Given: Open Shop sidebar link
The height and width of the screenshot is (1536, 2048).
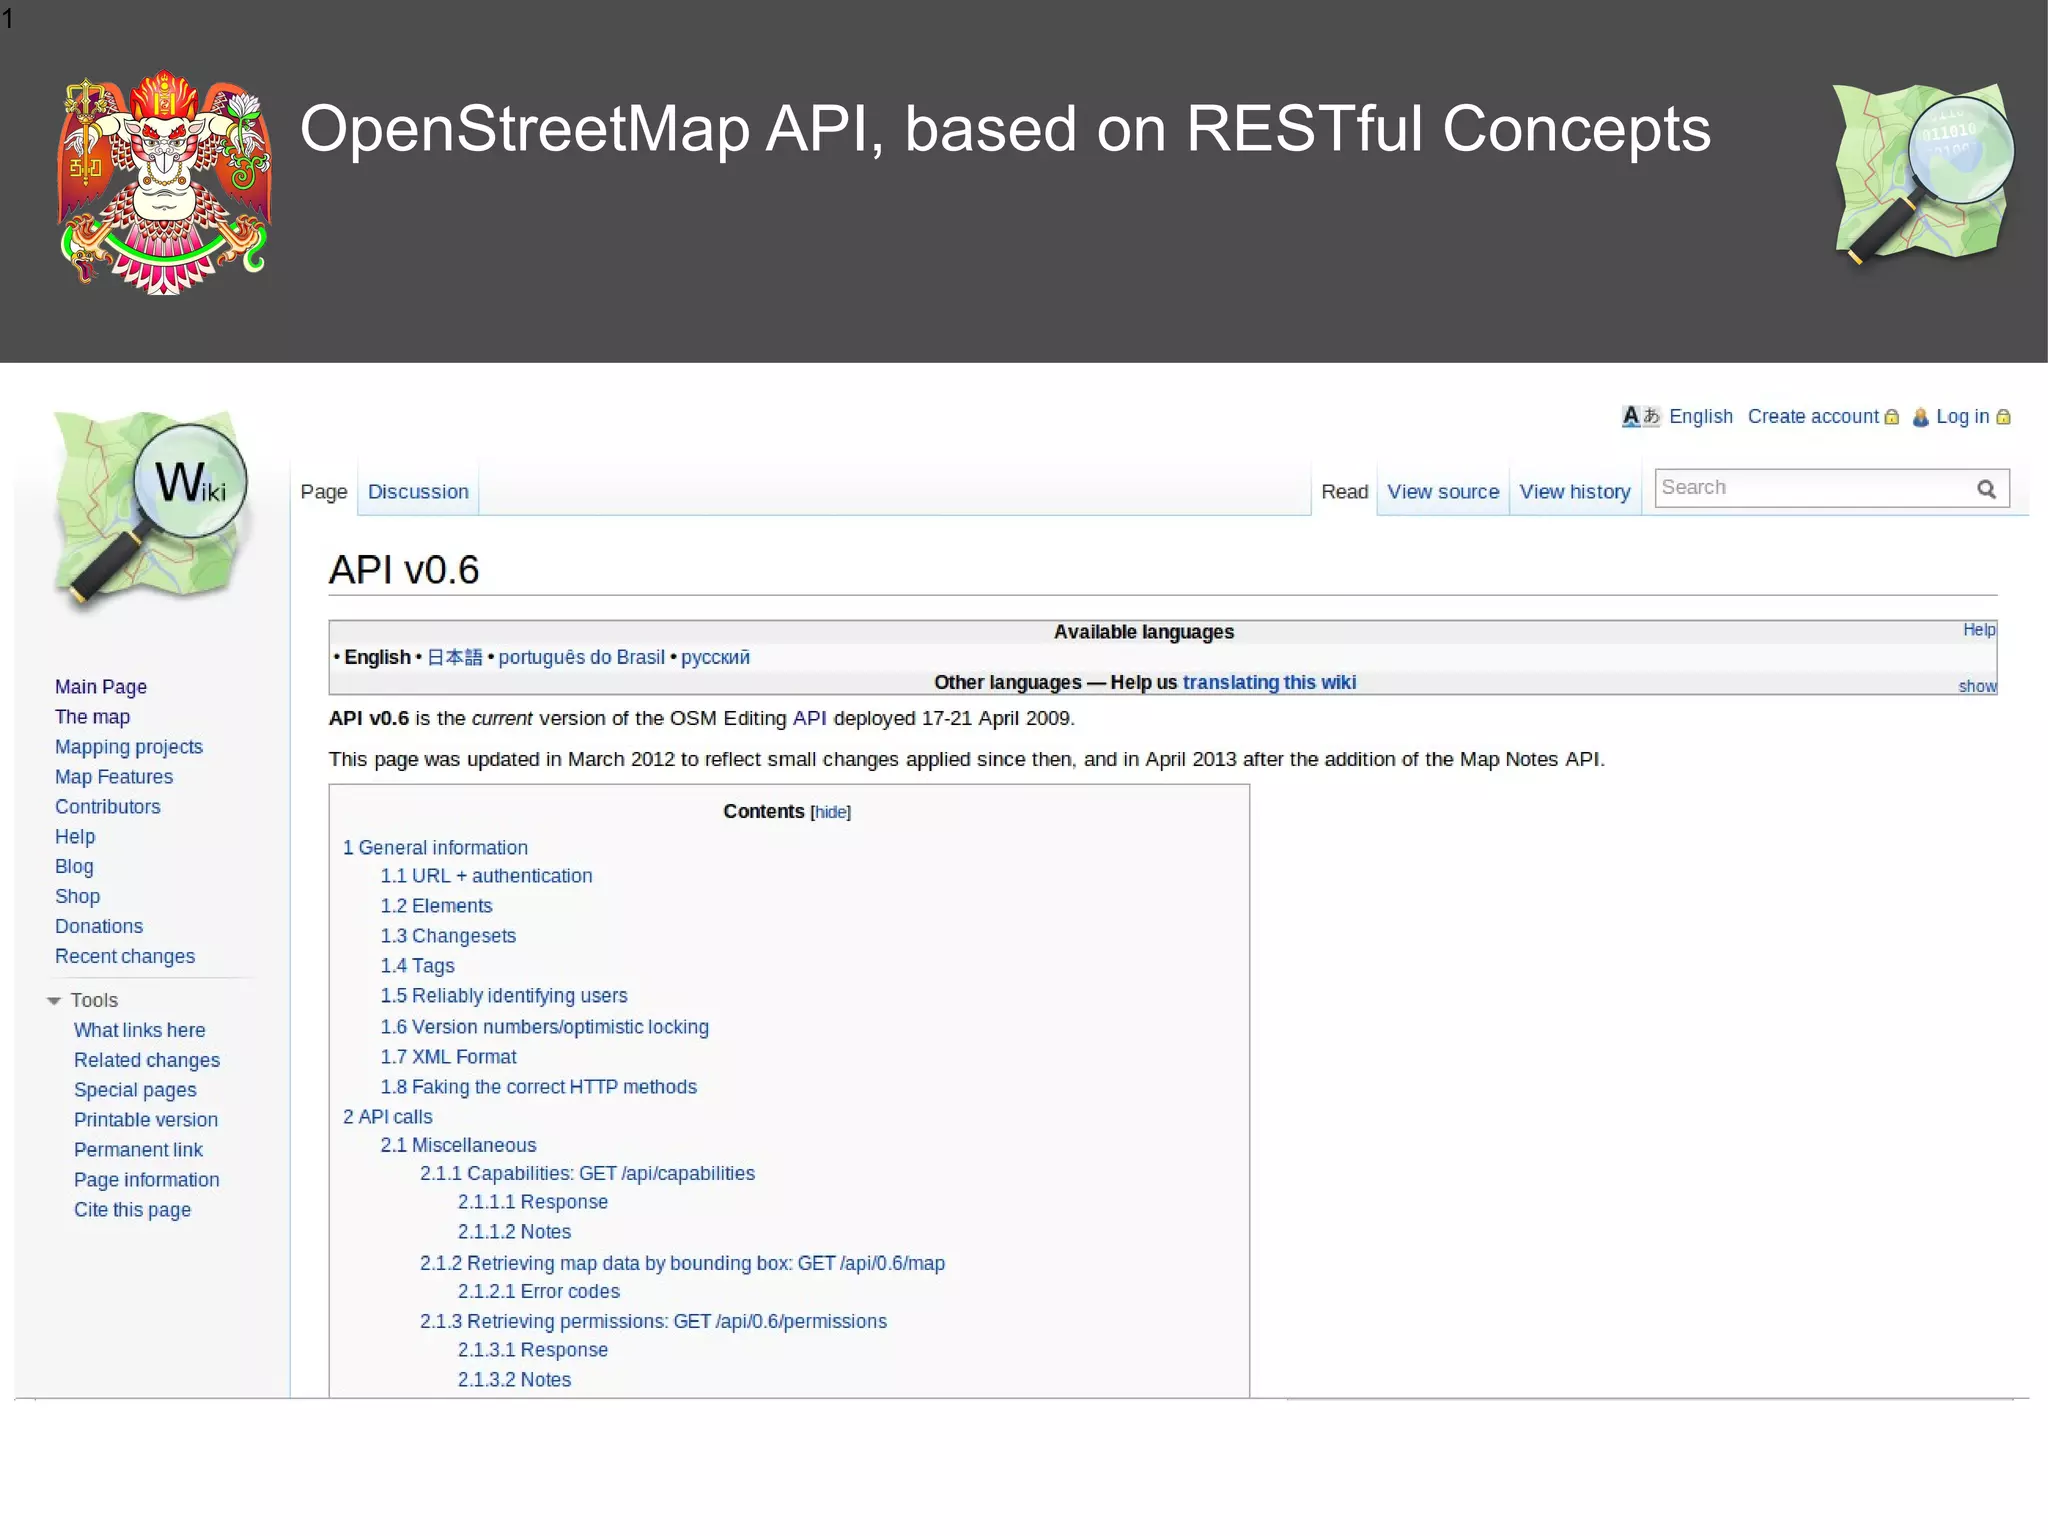Looking at the screenshot, I should point(77,897).
